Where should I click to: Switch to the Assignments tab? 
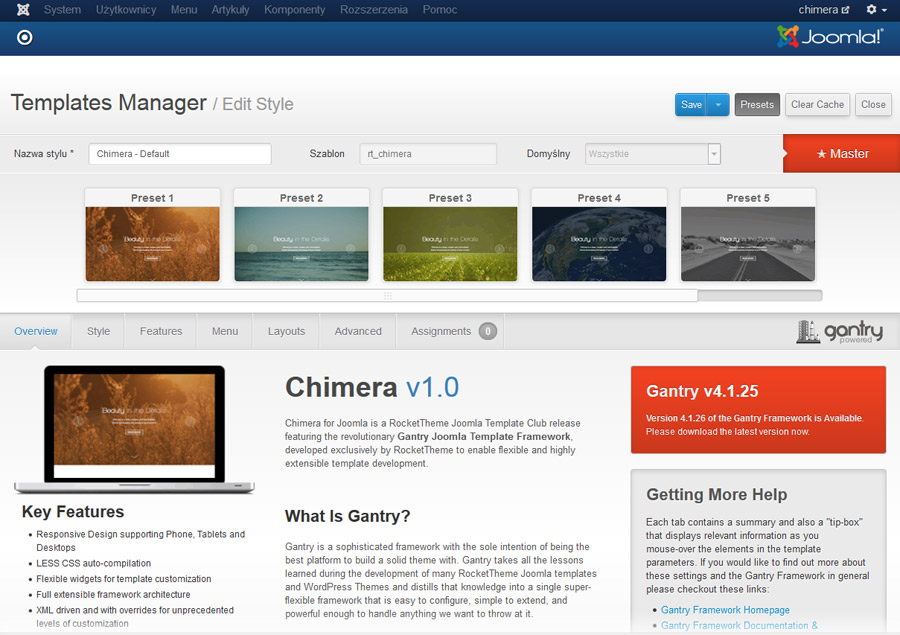tap(450, 331)
